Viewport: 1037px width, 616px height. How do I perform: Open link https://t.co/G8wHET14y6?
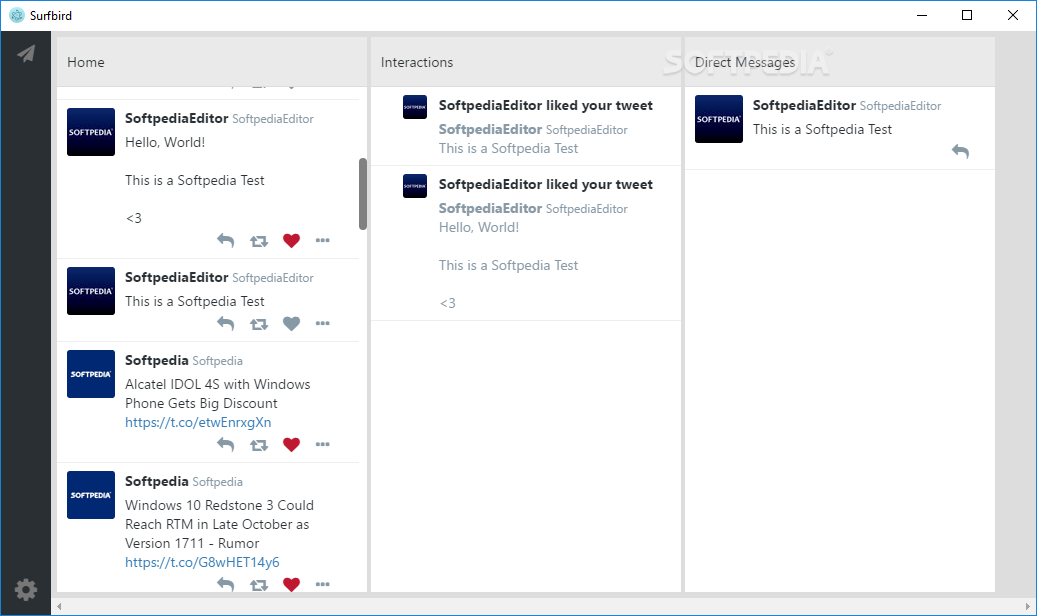pos(202,562)
